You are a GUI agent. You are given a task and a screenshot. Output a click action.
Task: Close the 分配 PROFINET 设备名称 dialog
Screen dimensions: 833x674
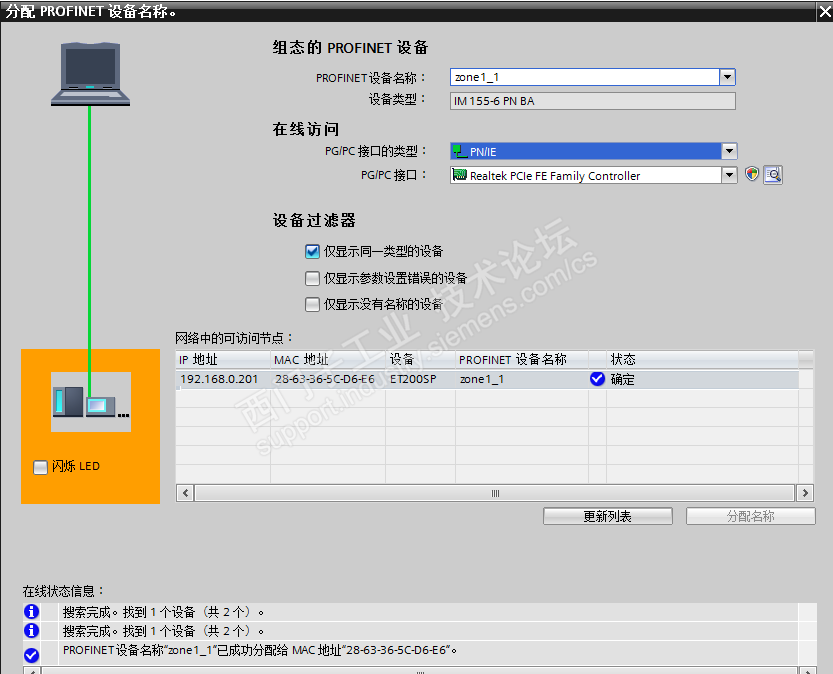[x=824, y=11]
